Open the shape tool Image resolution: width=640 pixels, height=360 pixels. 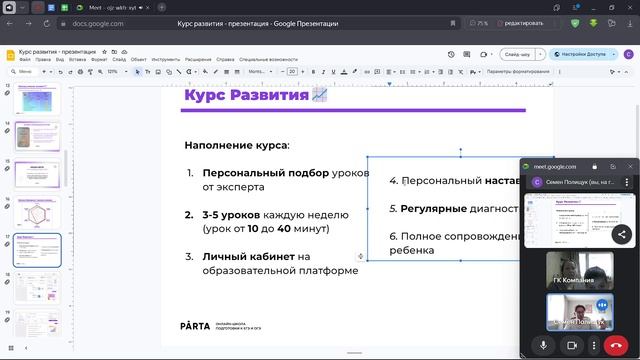tap(169, 72)
